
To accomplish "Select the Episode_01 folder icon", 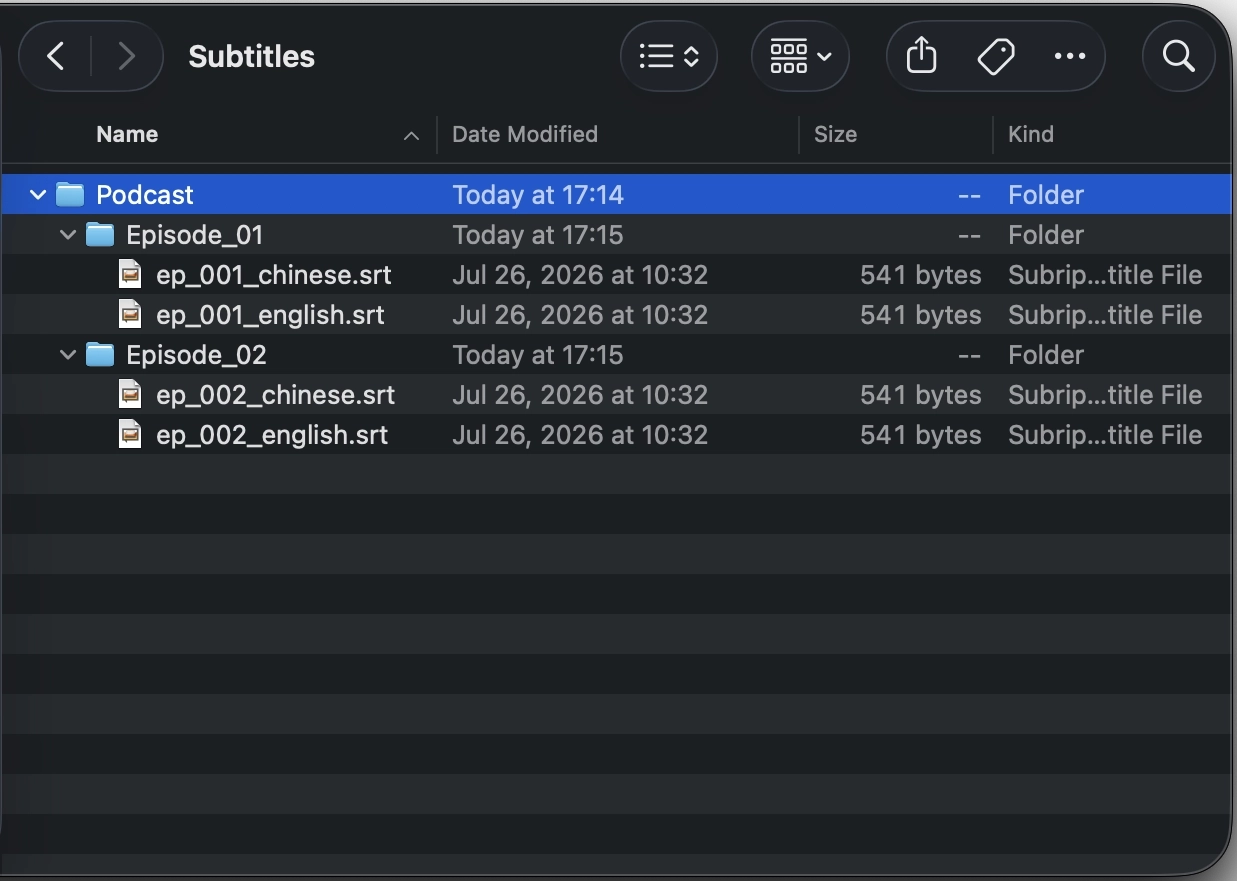I will 100,234.
